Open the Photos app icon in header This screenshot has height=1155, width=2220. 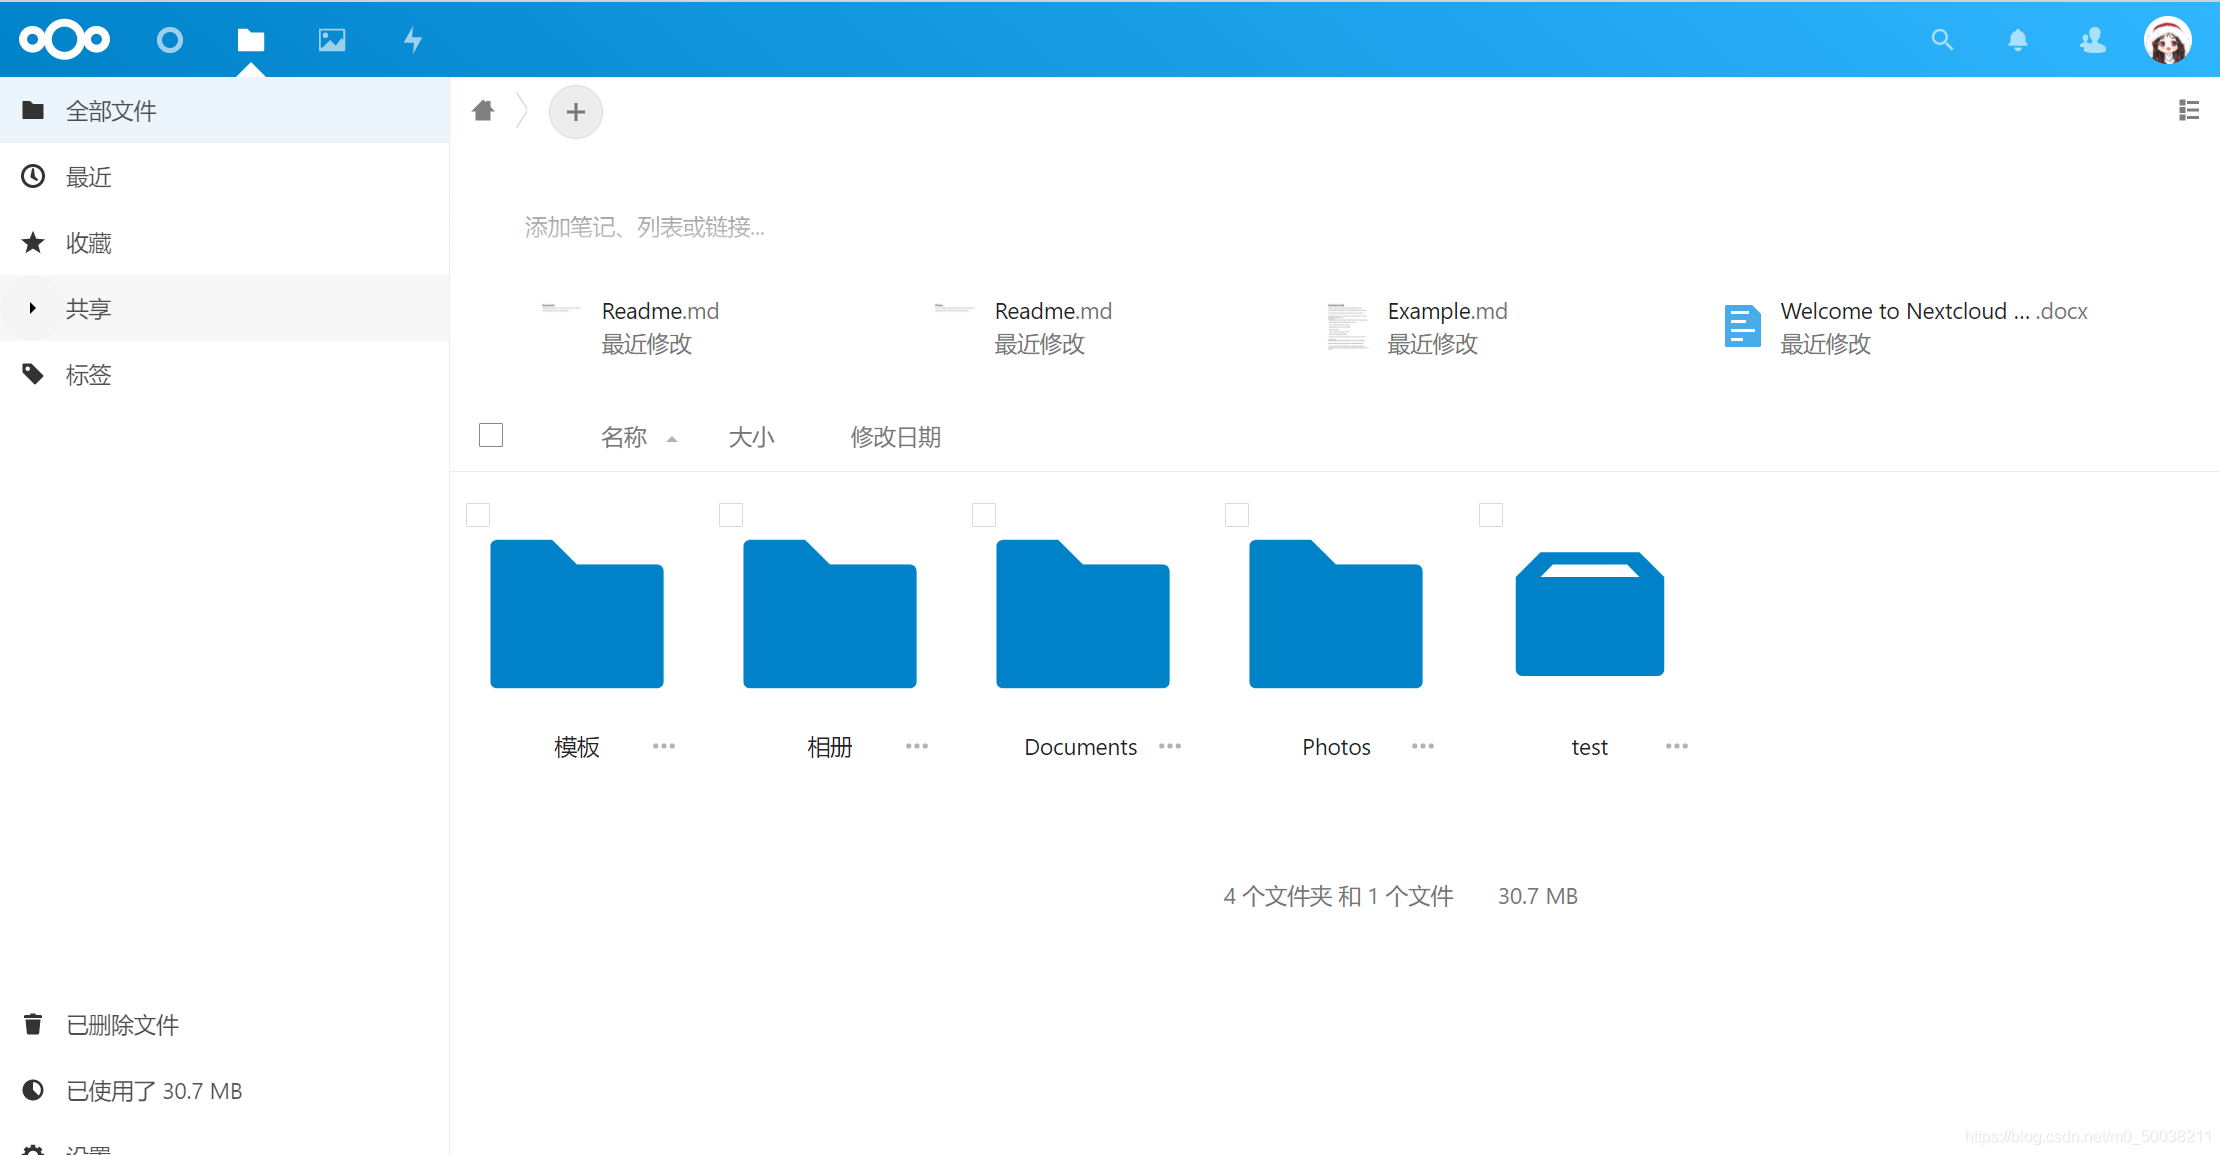point(332,40)
